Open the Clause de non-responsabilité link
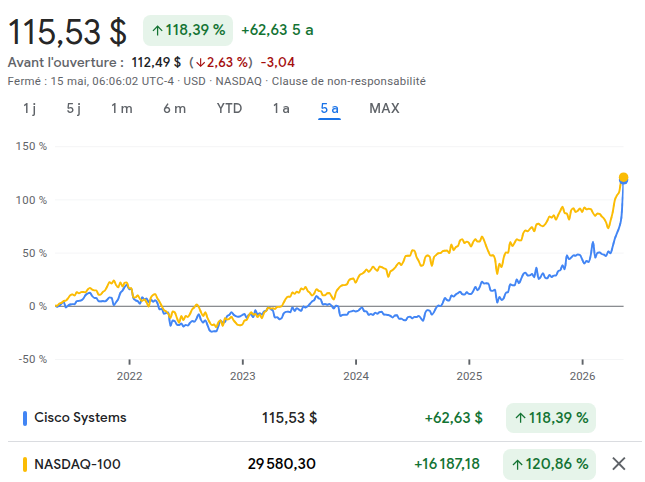Image resolution: width=645 pixels, height=482 pixels. coord(348,81)
